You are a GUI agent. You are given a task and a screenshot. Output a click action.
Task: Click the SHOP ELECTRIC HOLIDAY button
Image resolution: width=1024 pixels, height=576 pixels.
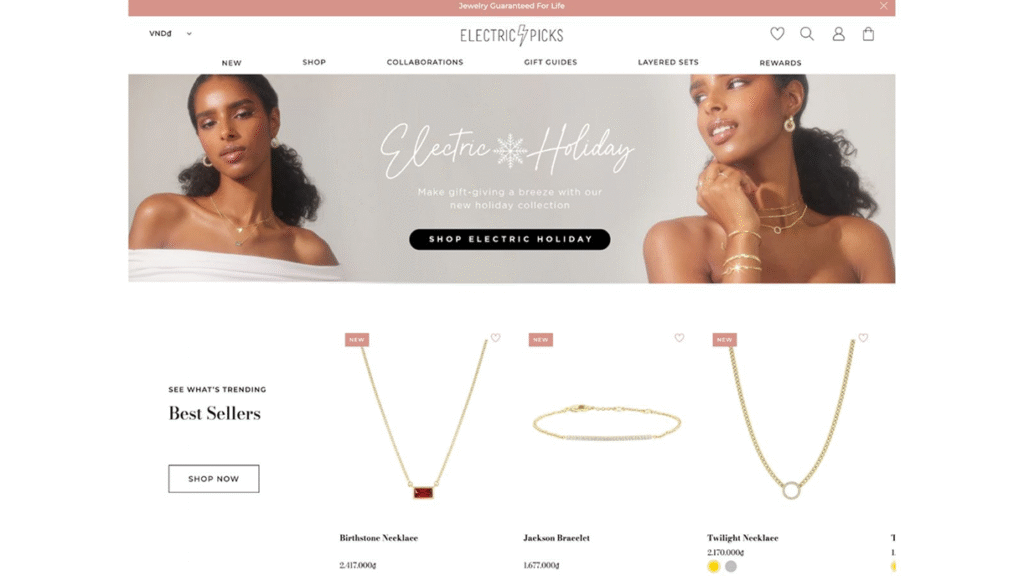click(509, 239)
